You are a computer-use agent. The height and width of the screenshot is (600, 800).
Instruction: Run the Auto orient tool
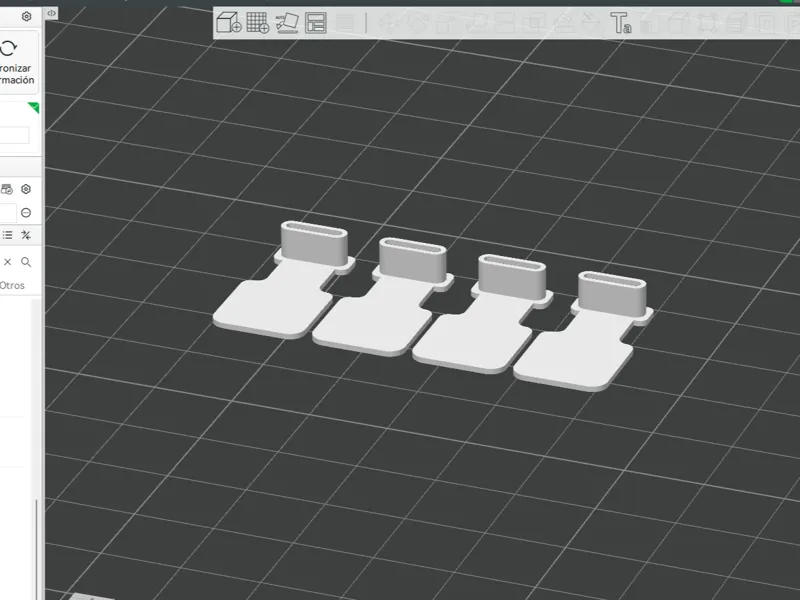287,23
